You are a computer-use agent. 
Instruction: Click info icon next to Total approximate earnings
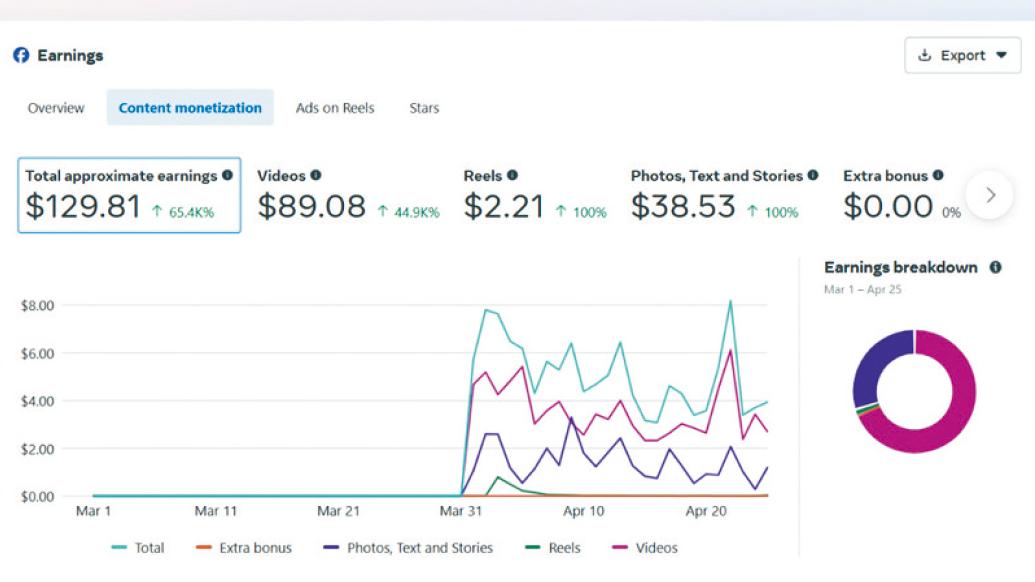(x=227, y=175)
